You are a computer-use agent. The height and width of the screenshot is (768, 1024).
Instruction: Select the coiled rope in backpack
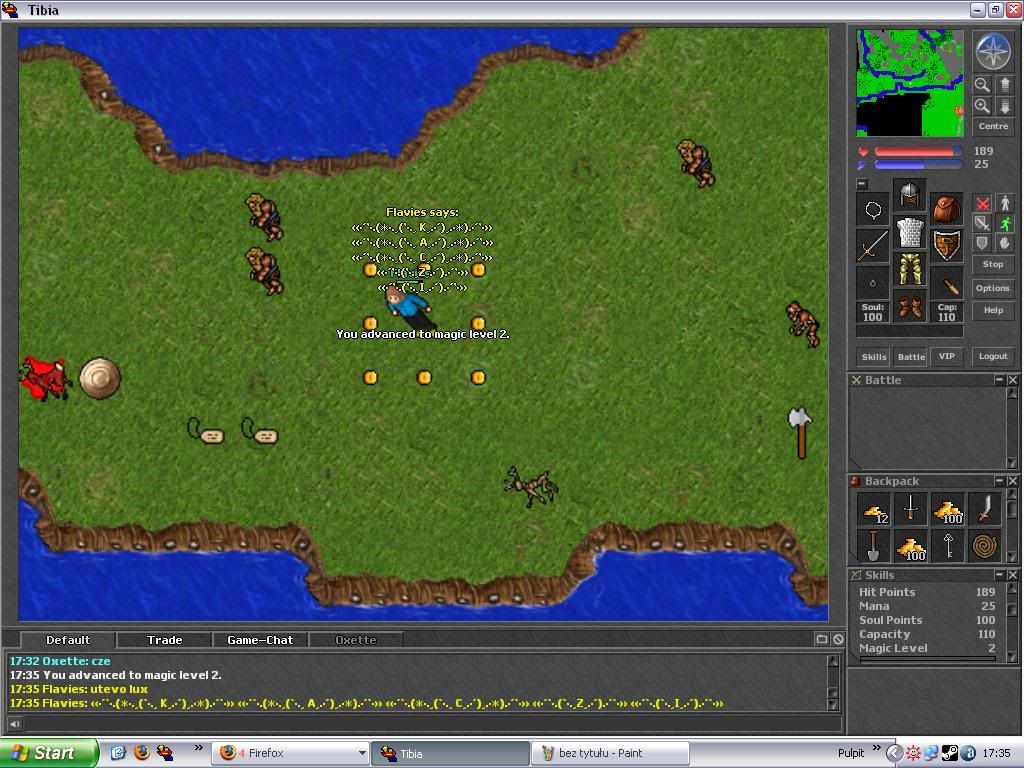[x=985, y=547]
